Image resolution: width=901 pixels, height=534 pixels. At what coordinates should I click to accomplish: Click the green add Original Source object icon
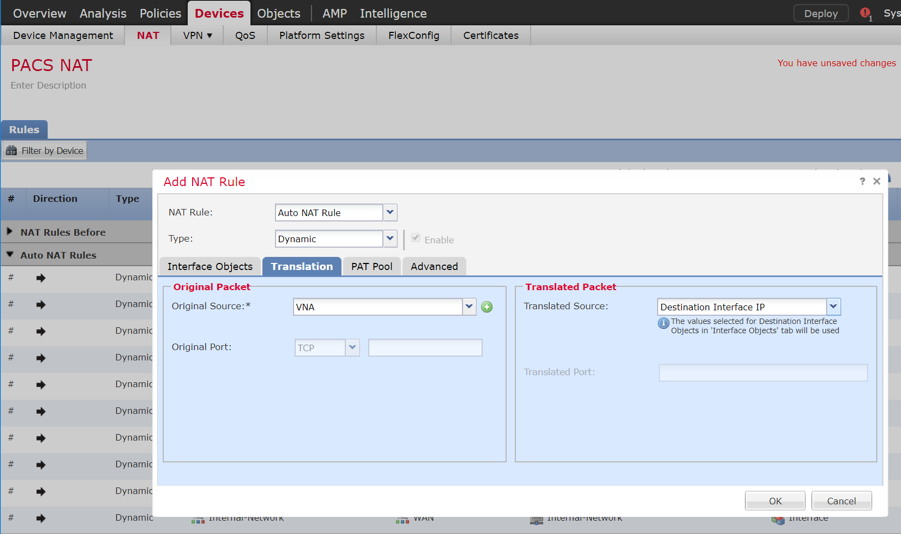click(487, 307)
